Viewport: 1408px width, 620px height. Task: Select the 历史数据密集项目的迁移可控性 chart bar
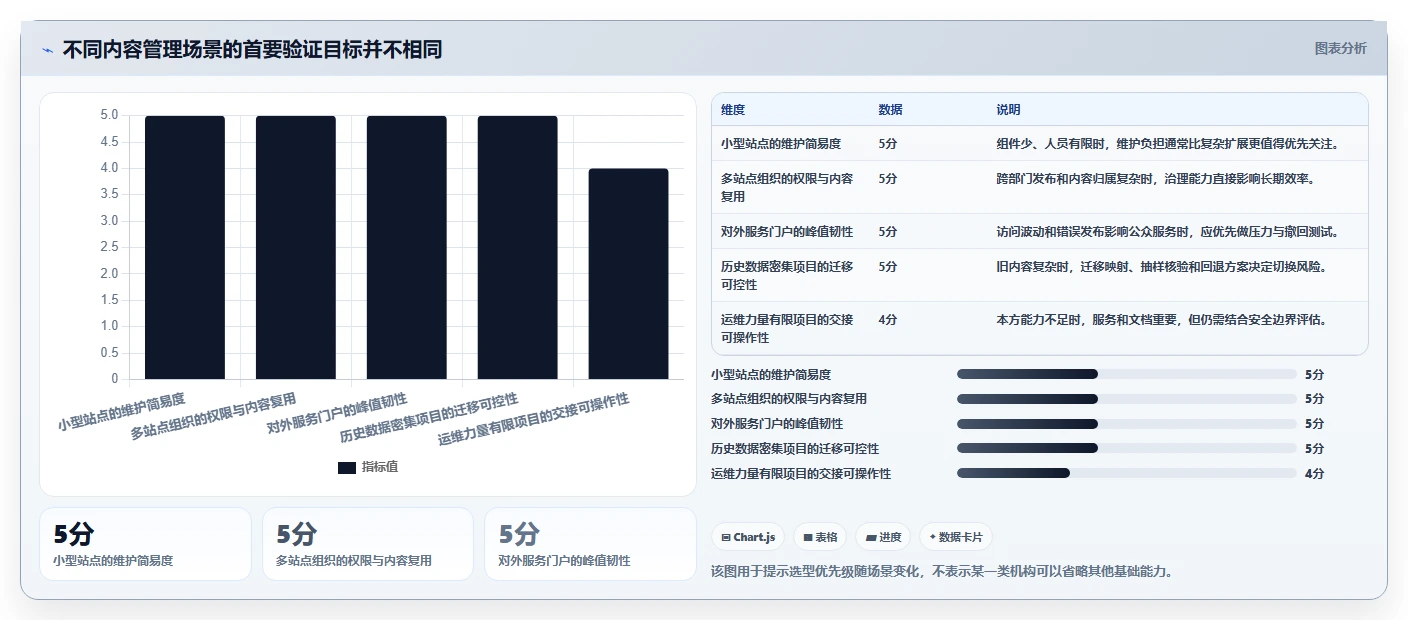point(518,247)
